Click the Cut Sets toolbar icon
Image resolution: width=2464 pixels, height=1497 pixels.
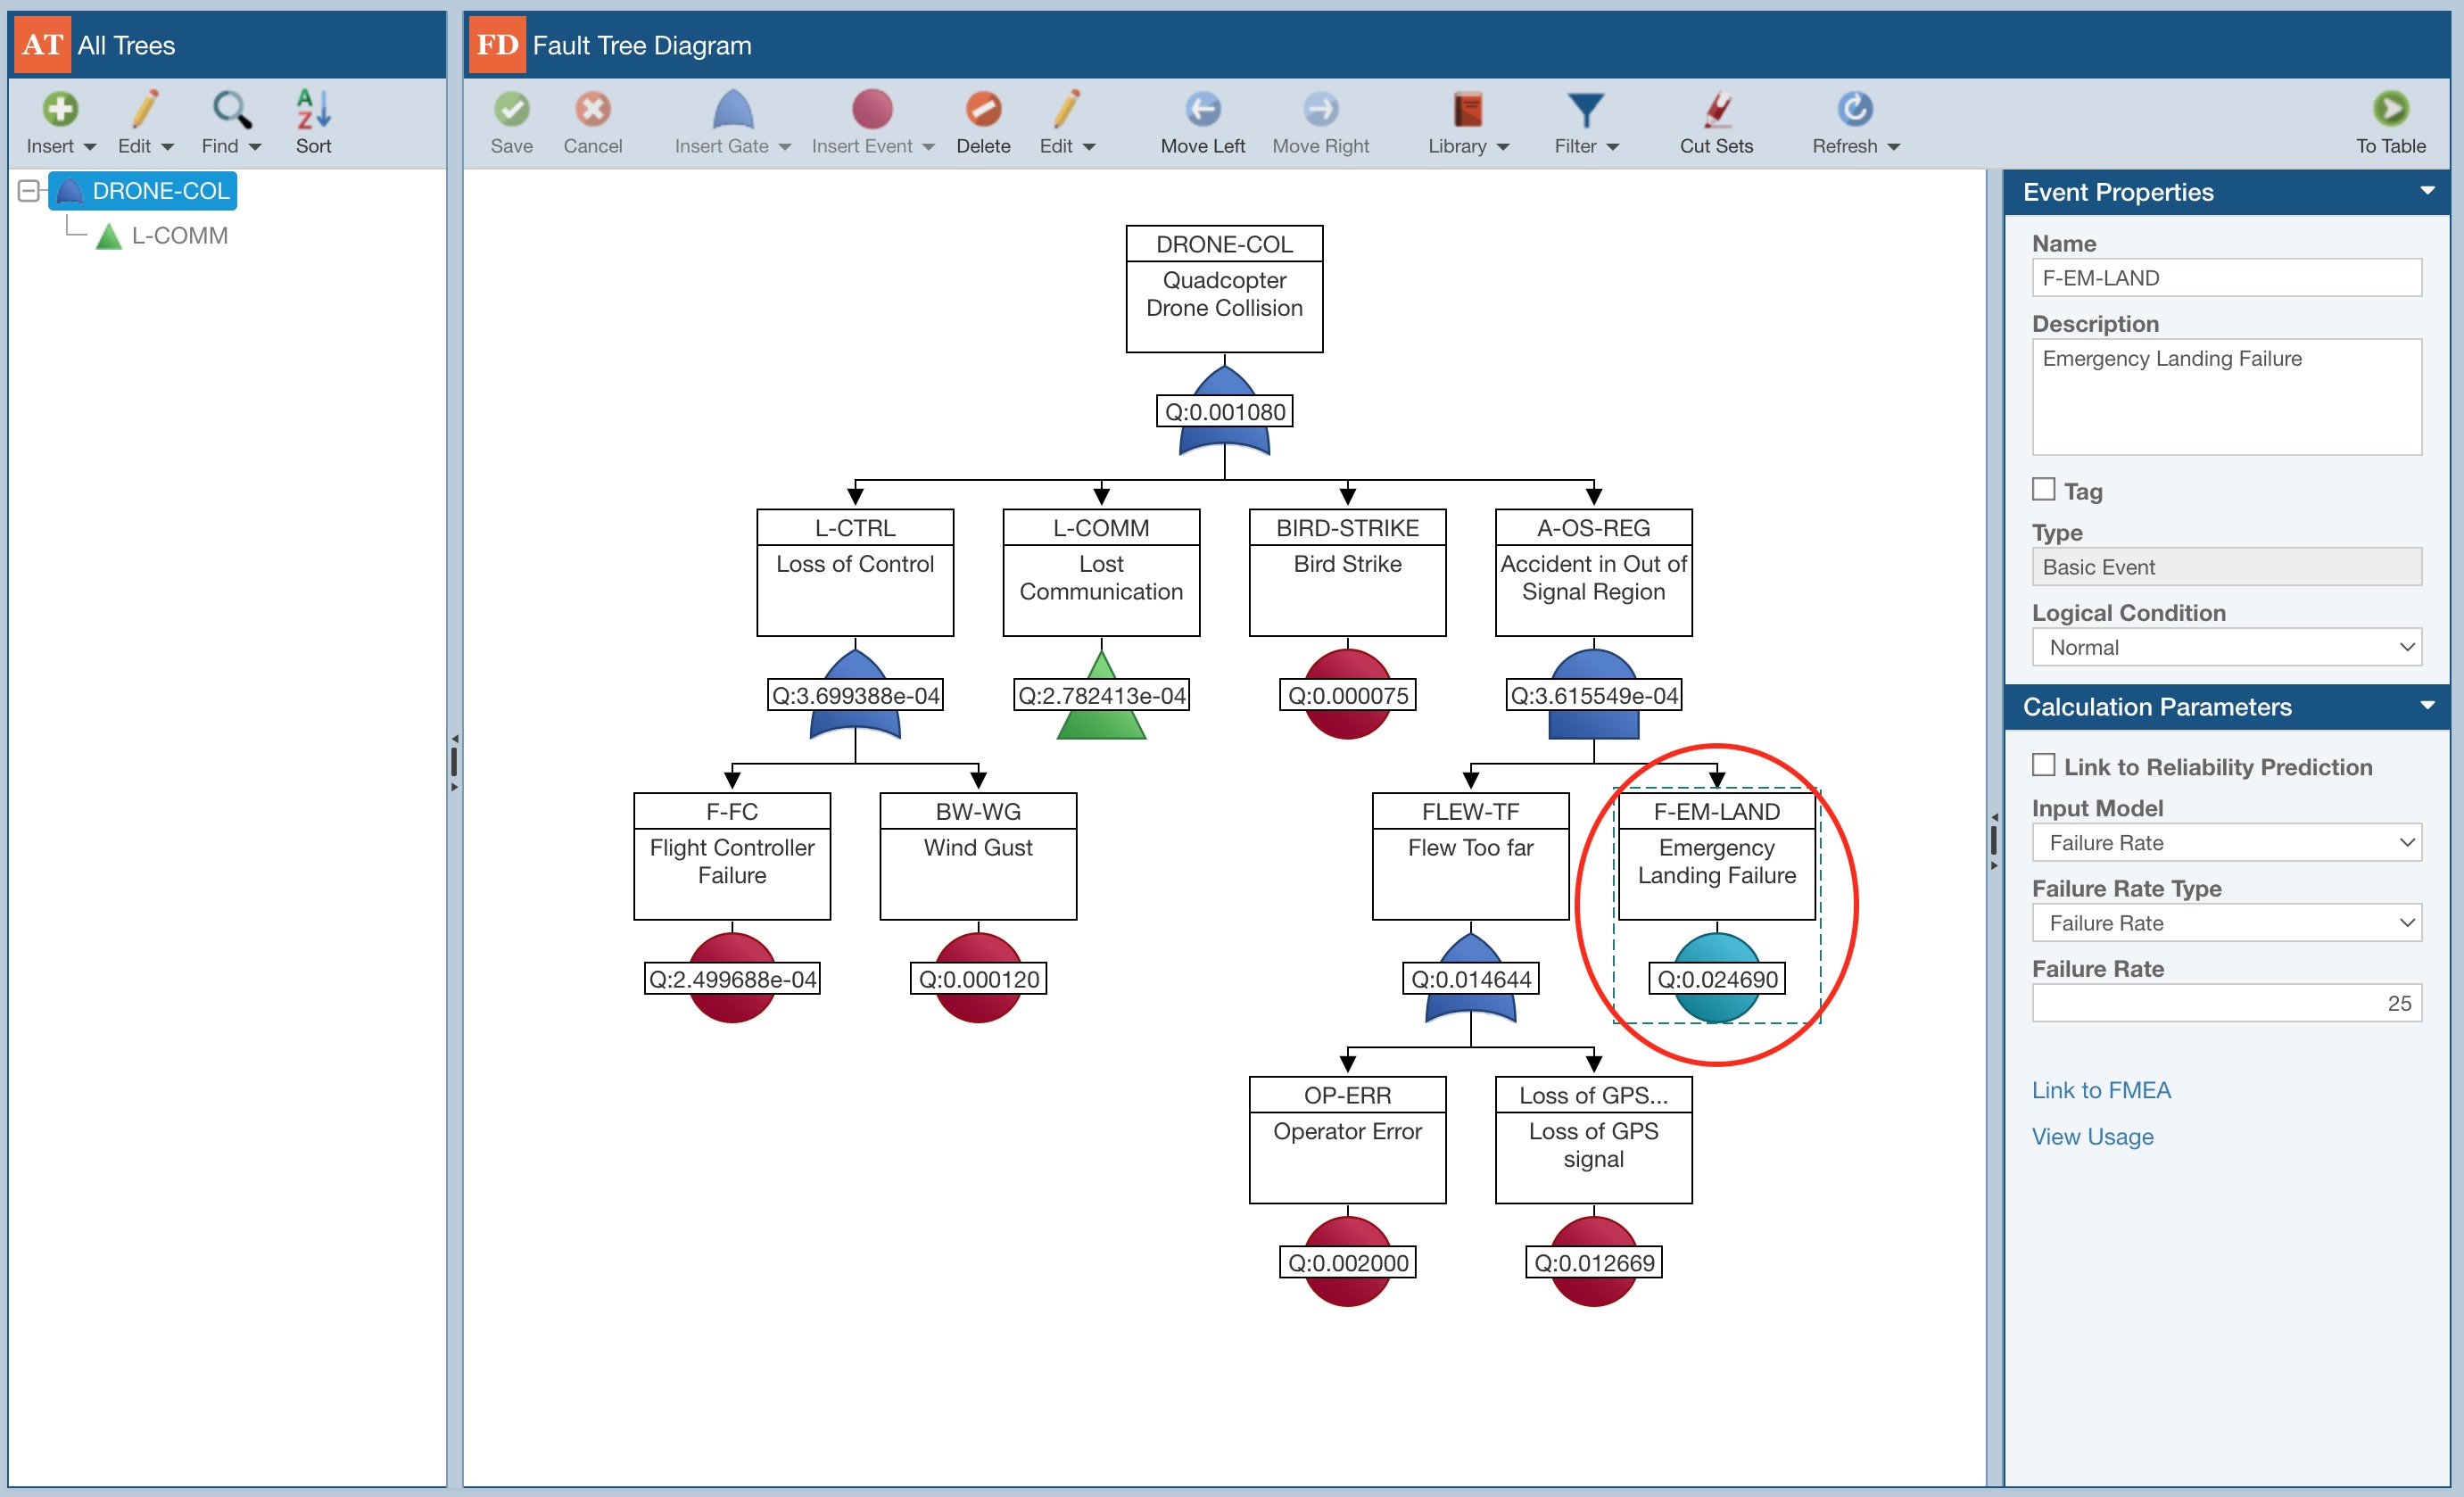point(1716,110)
